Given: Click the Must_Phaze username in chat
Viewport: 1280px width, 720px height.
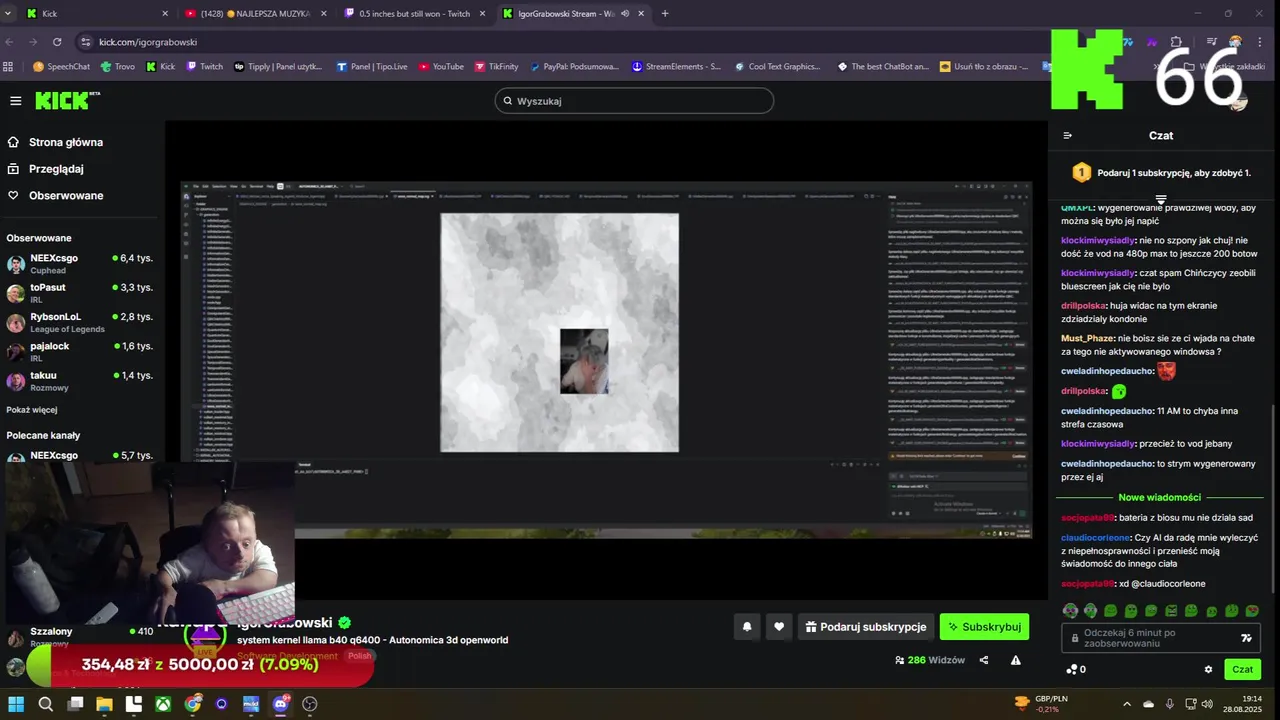Looking at the screenshot, I should coord(1087,338).
